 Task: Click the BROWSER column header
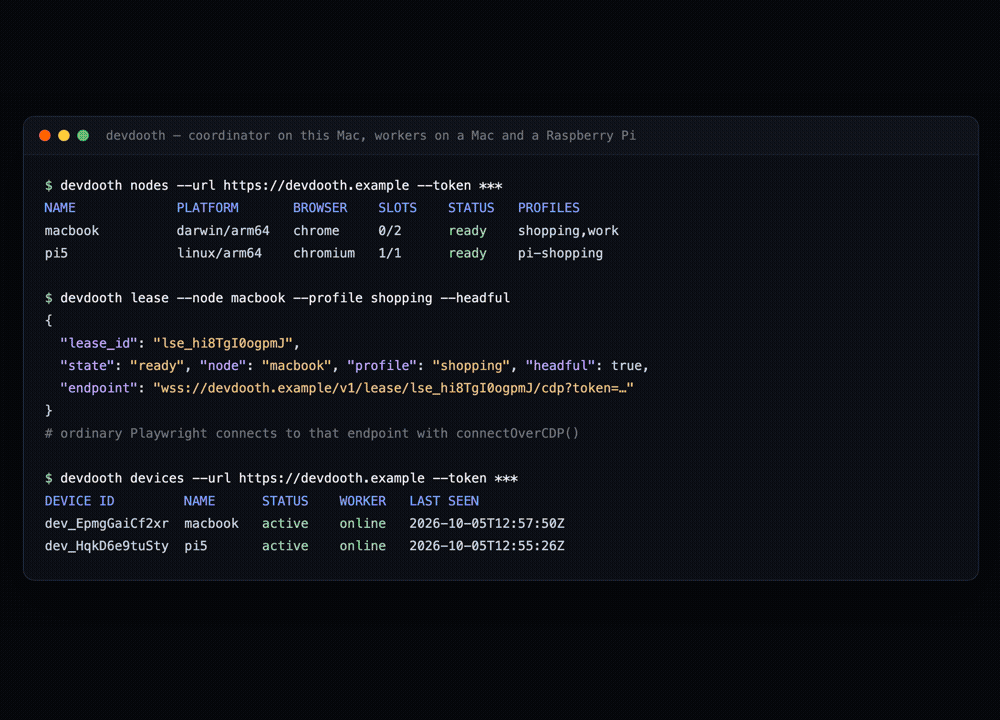point(320,208)
